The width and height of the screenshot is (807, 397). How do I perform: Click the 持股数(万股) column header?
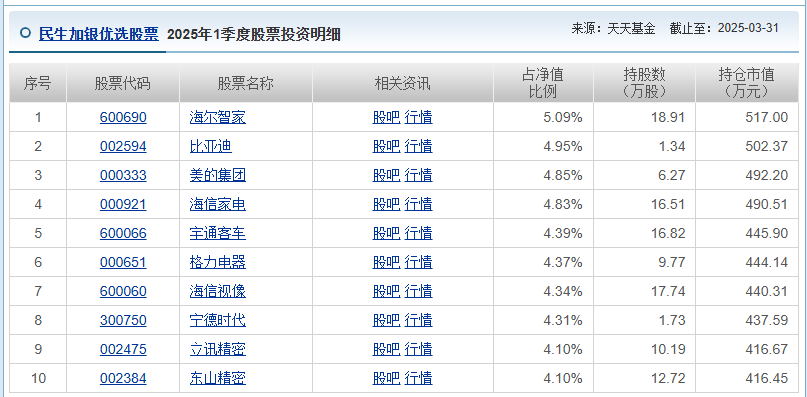(x=644, y=83)
